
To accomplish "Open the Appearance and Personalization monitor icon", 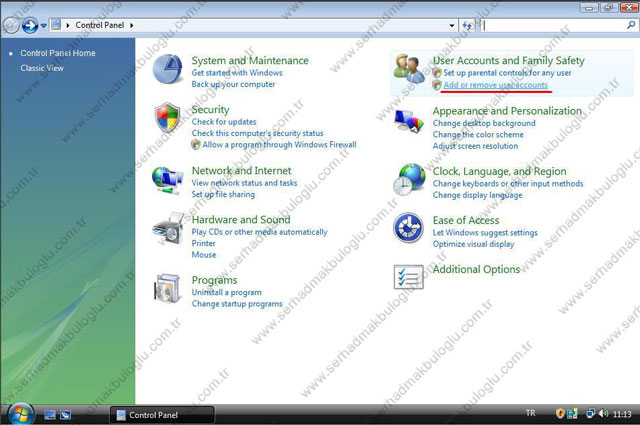I will 409,121.
